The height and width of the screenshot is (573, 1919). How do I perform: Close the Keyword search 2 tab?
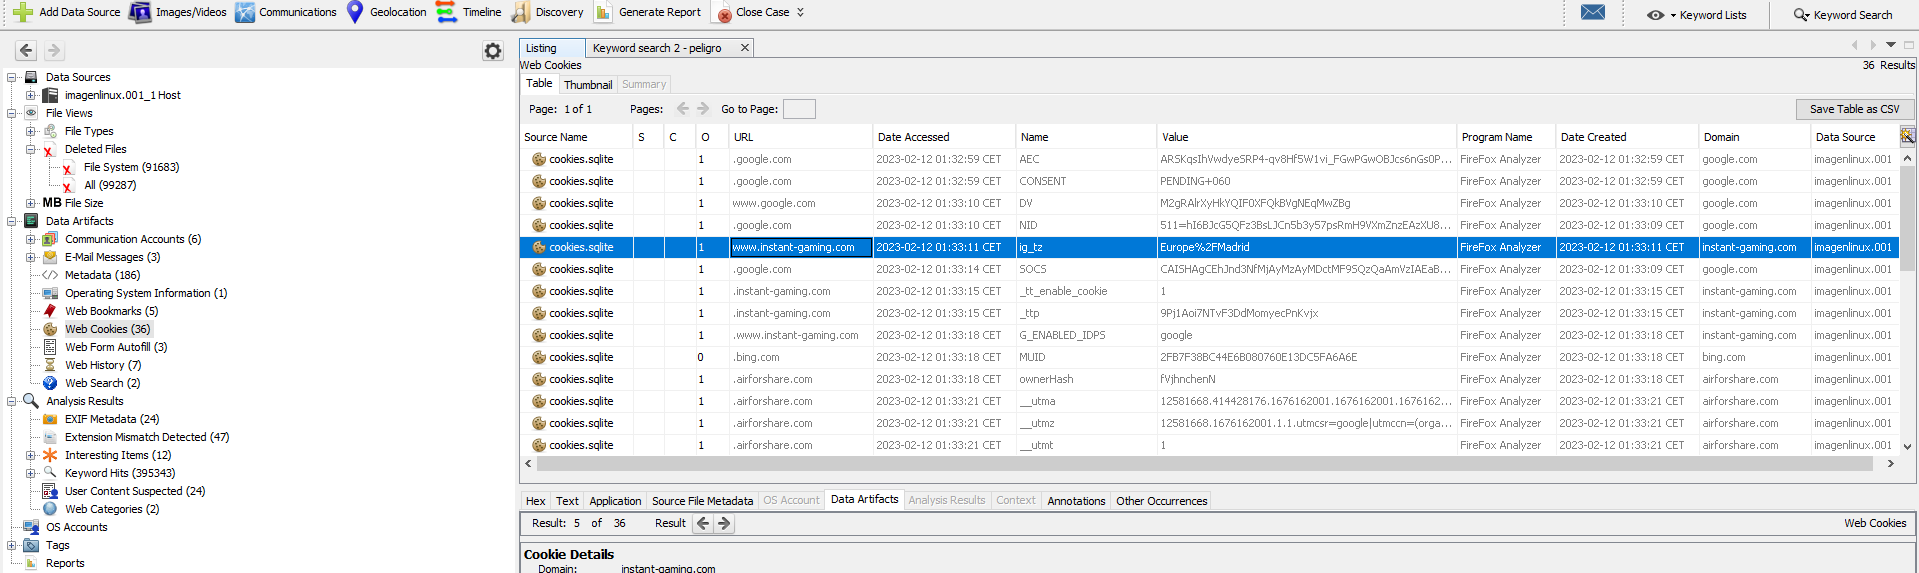pos(744,48)
